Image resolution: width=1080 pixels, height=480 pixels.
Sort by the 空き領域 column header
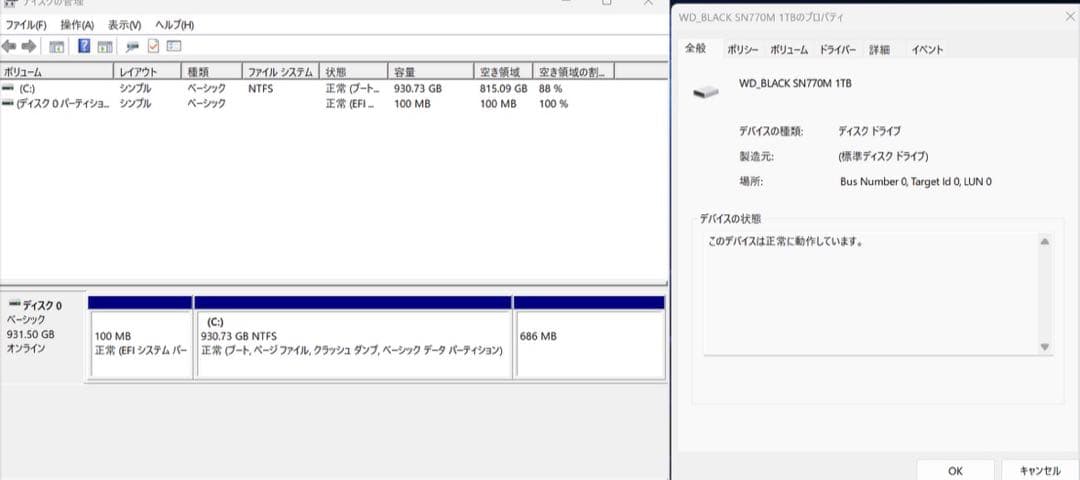(x=503, y=72)
